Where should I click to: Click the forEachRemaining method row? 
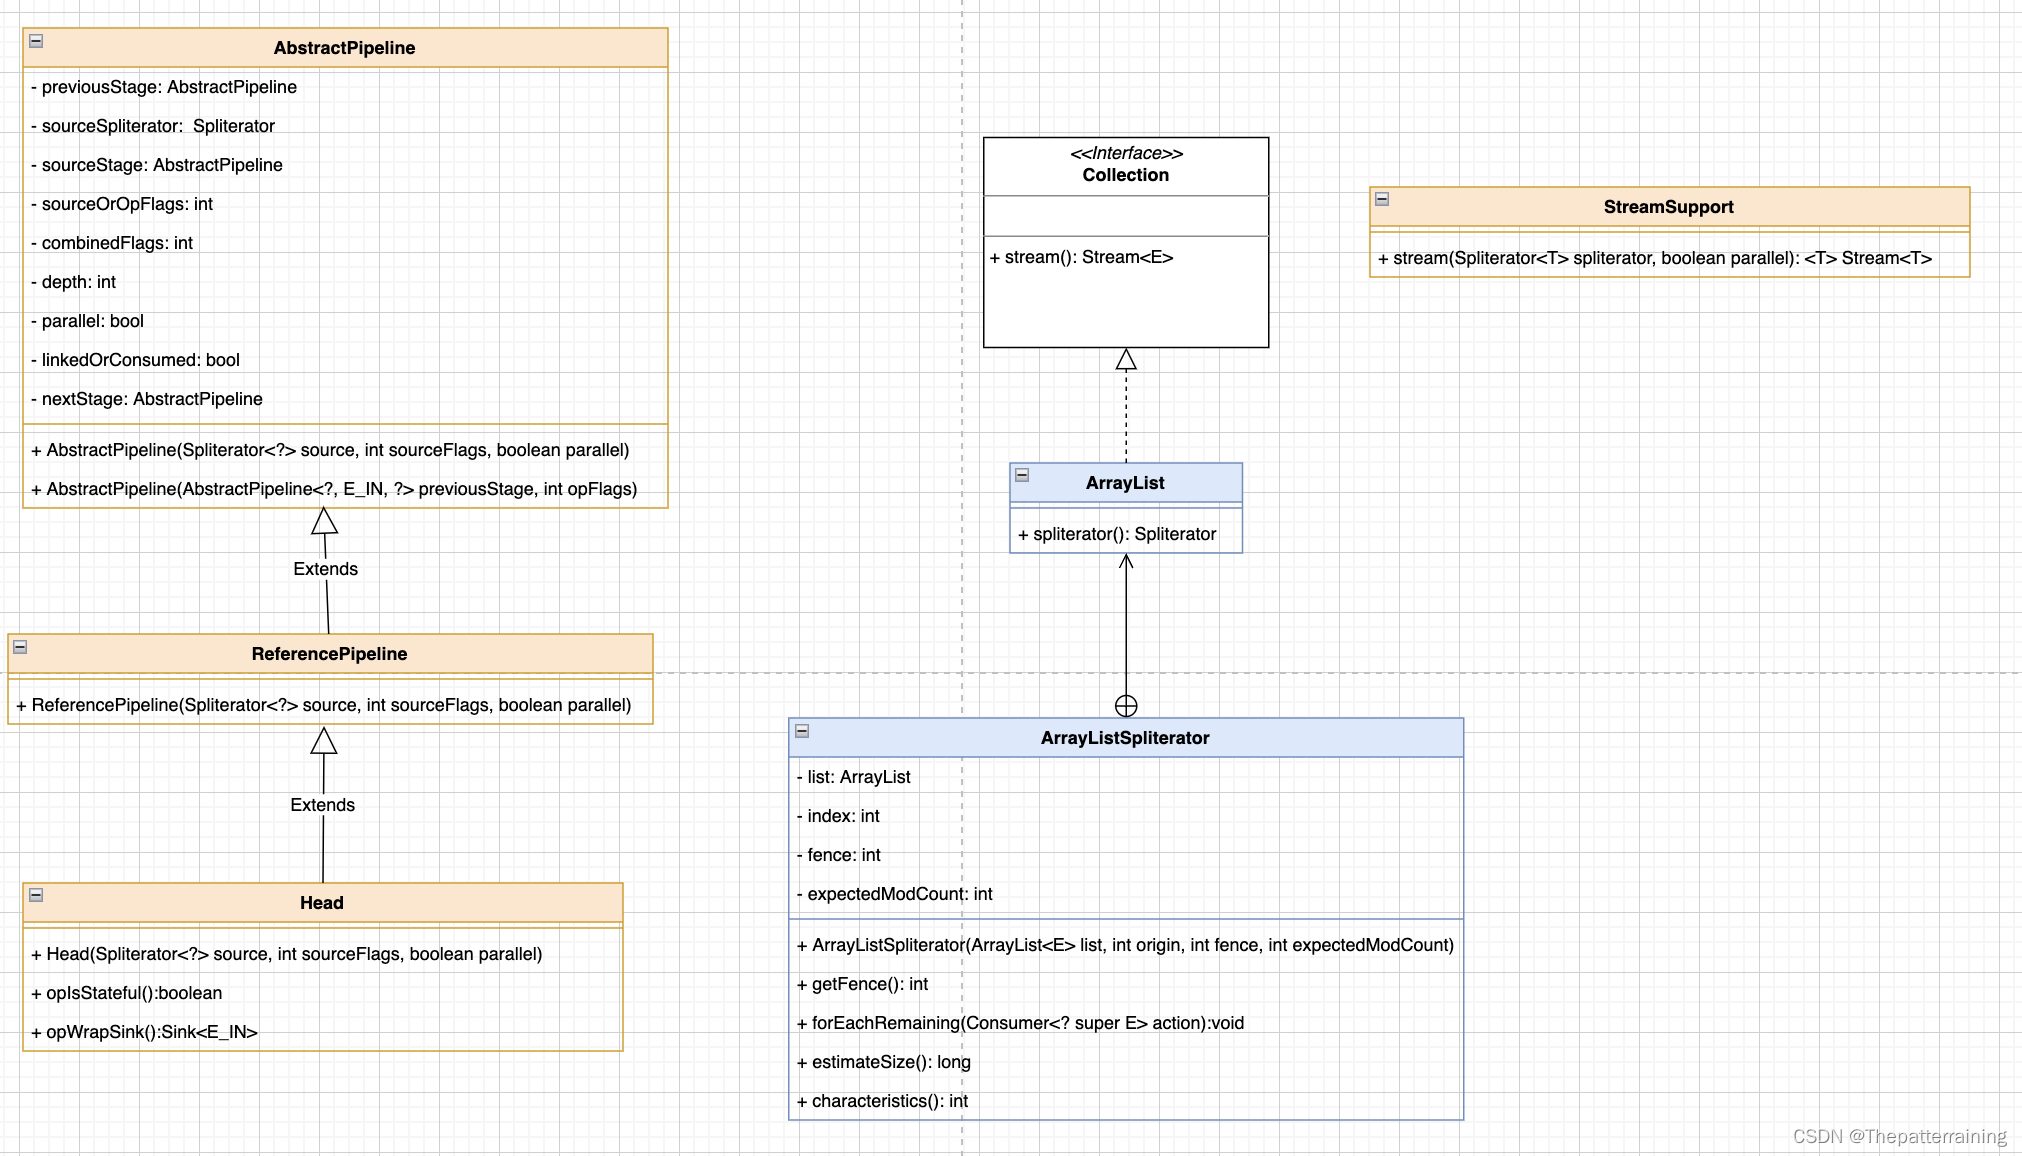1126,1023
